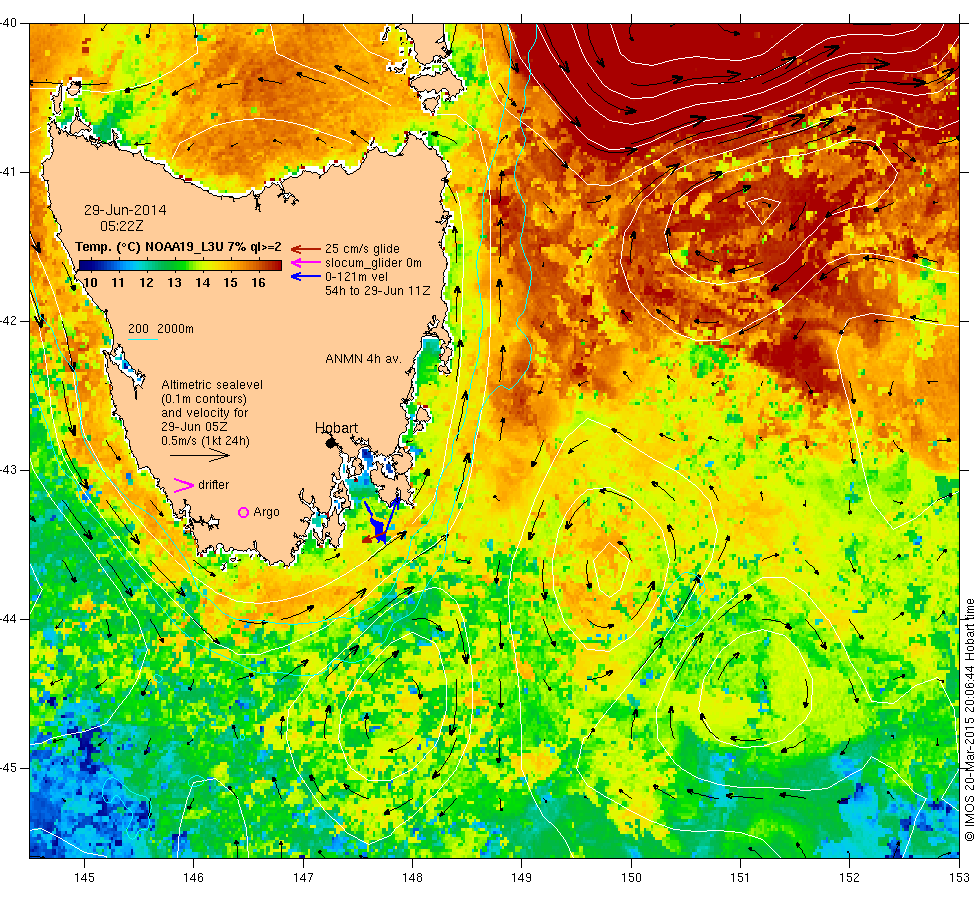980x900 pixels.
Task: Click the 0.5m/s (1kt 24h) label
Action: [x=206, y=441]
